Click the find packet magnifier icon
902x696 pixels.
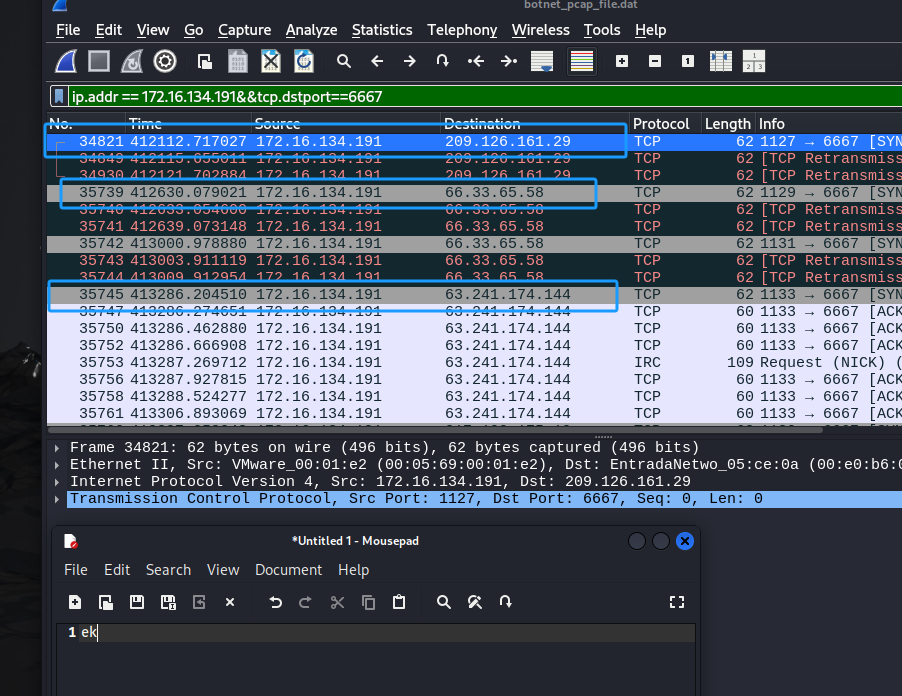pyautogui.click(x=344, y=62)
